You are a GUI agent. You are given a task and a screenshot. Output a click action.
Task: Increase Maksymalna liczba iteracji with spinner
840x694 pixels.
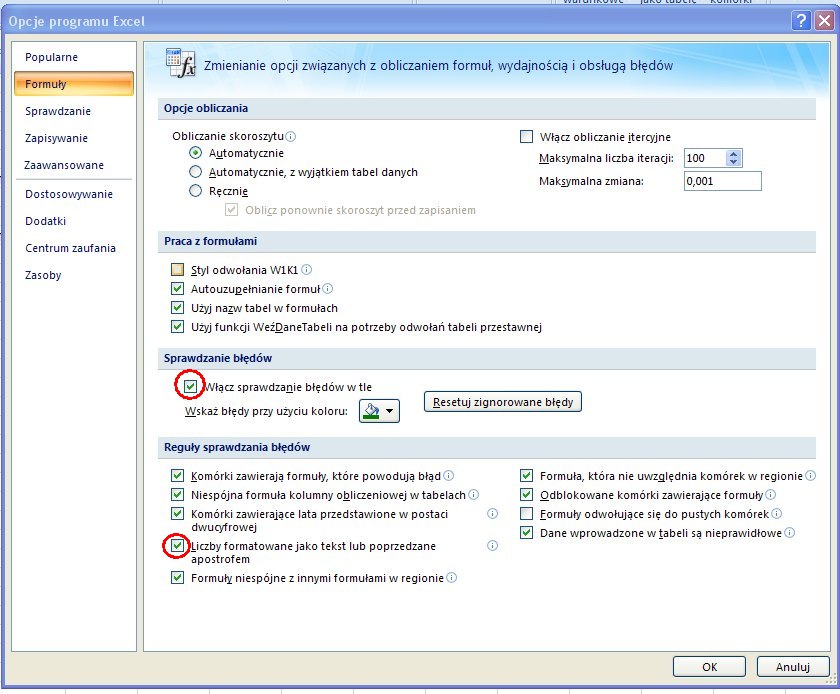734,154
